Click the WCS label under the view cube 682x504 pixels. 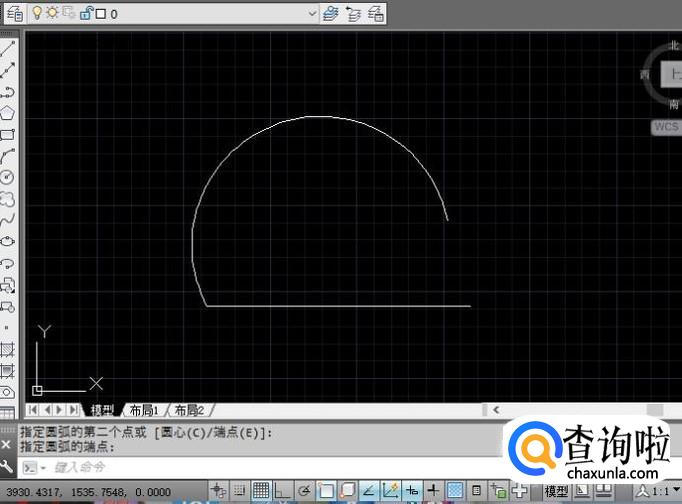665,127
